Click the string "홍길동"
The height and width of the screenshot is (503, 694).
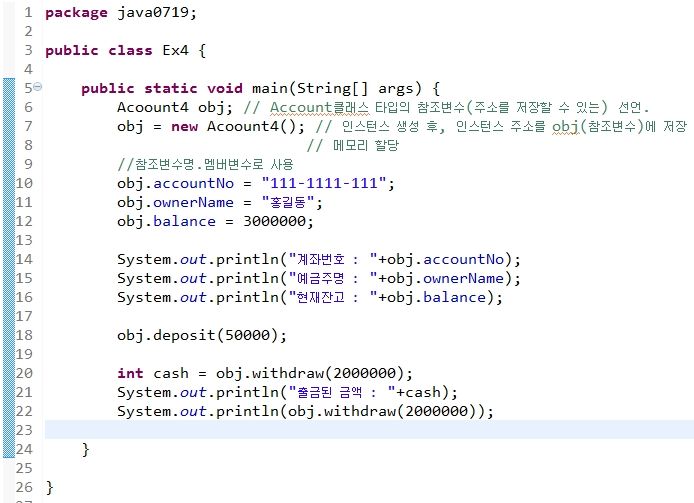click(288, 202)
